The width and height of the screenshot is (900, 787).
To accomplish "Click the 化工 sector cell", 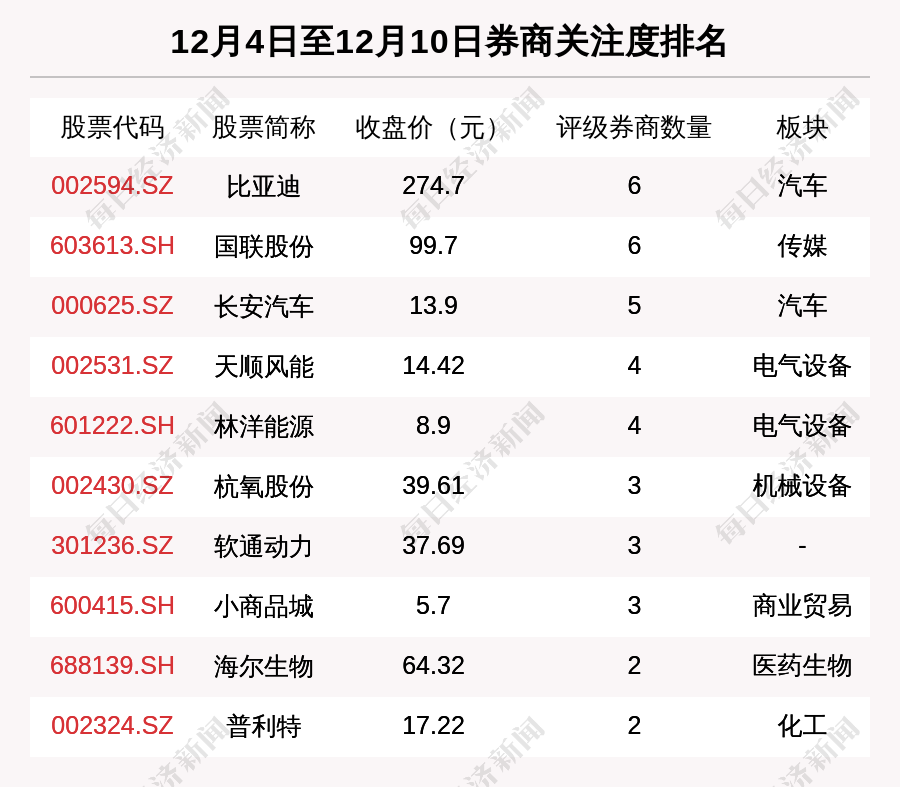I will pos(802,726).
